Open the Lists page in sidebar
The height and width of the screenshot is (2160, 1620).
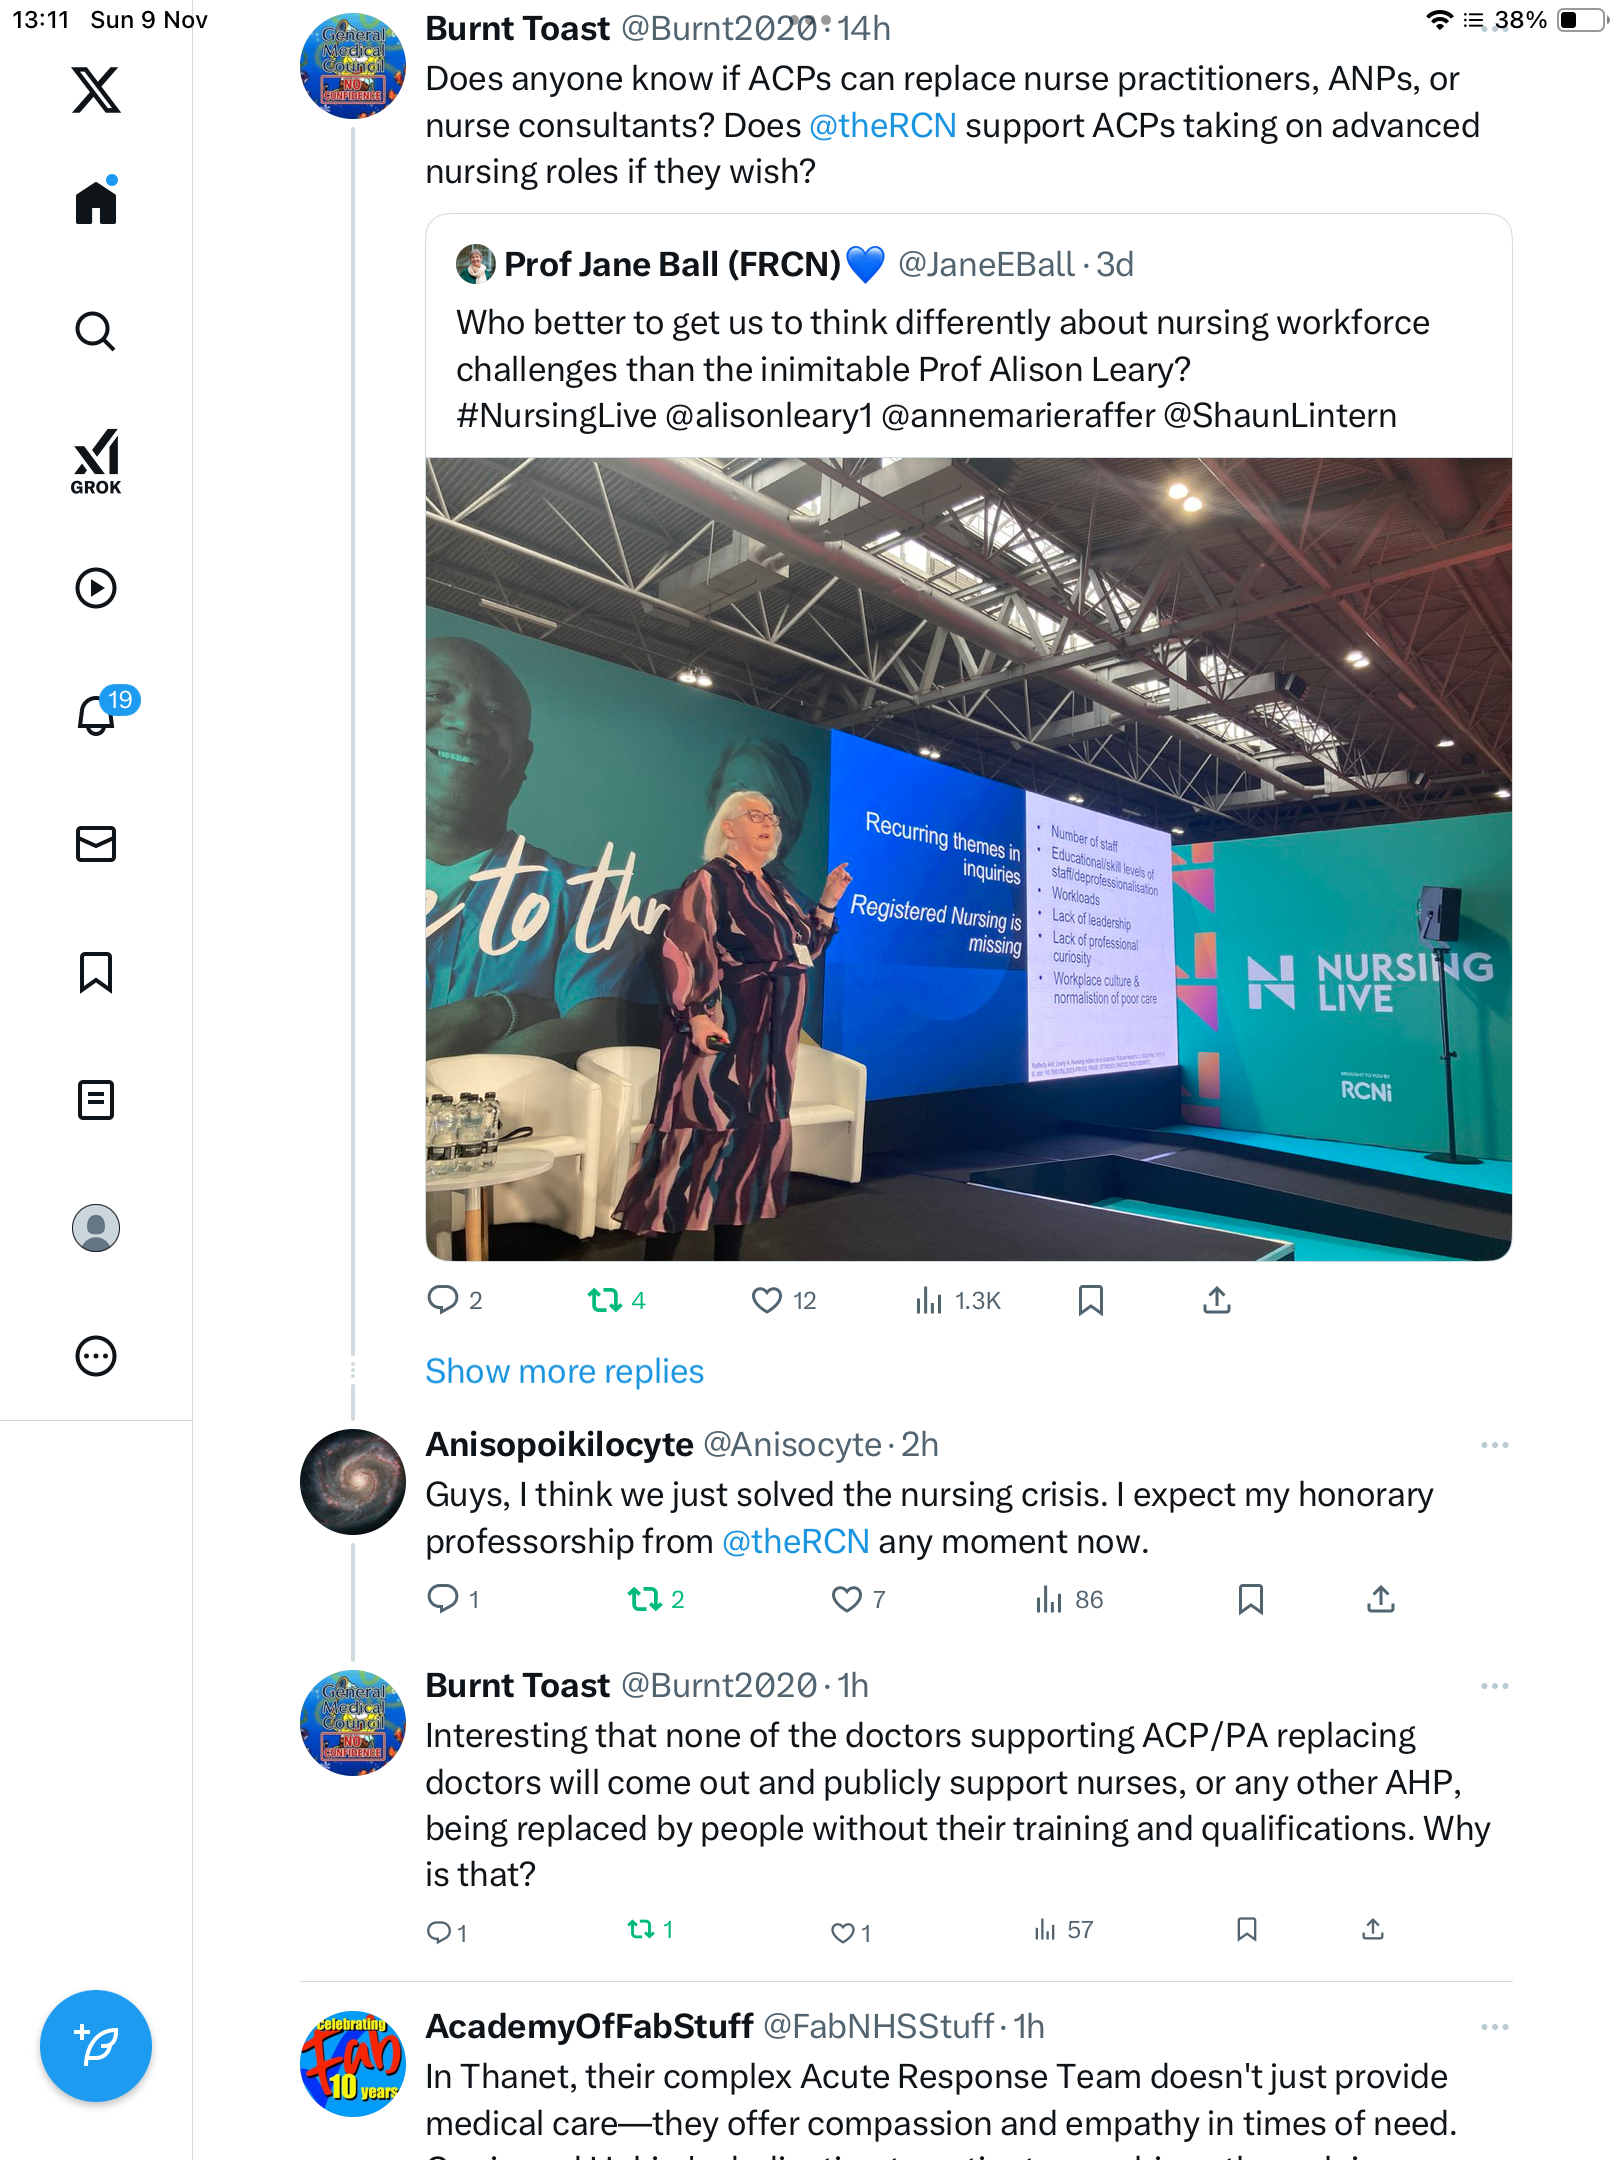[x=96, y=1100]
